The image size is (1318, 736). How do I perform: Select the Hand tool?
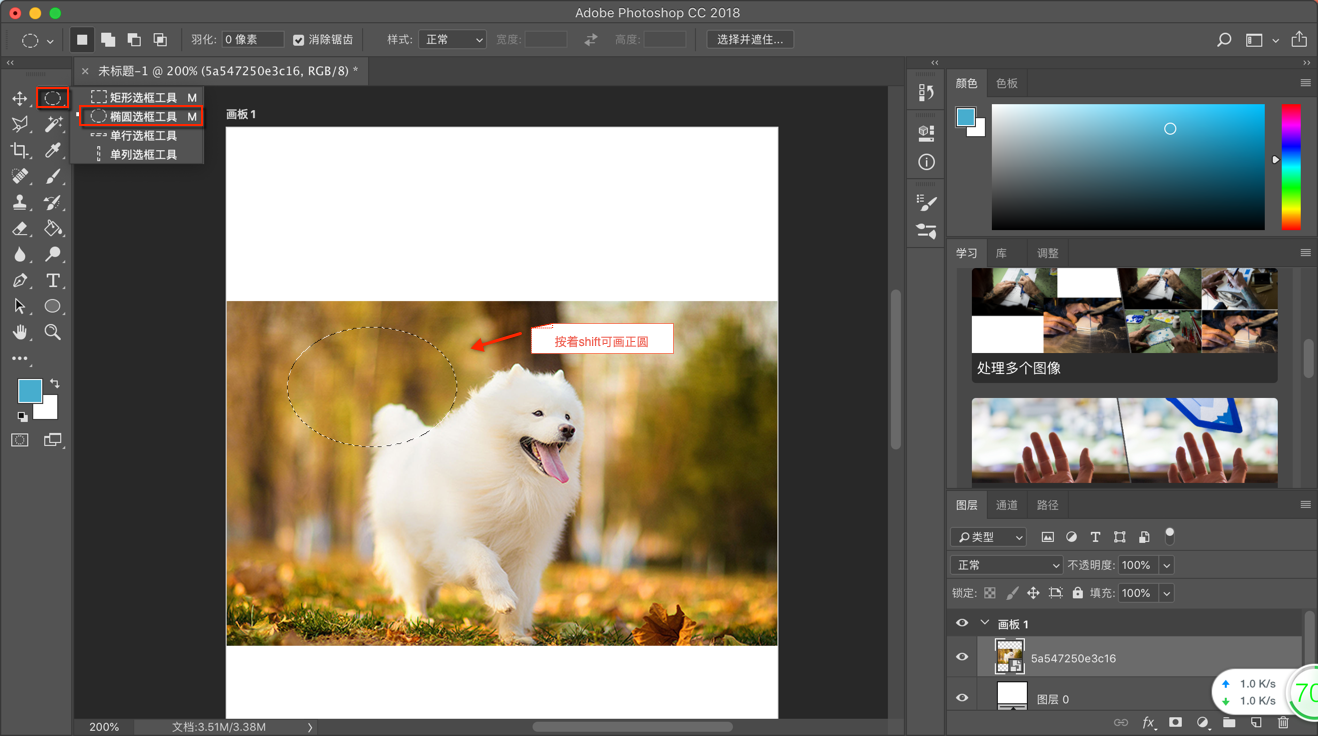20,333
